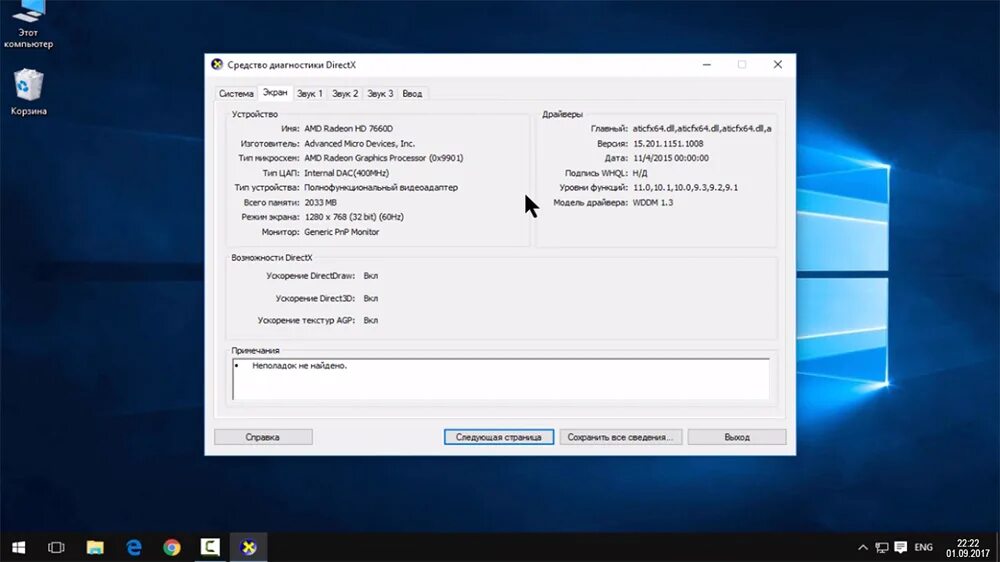Screen dimensions: 1000x562
Task: Show hidden tray icons chevron
Action: click(x=862, y=547)
